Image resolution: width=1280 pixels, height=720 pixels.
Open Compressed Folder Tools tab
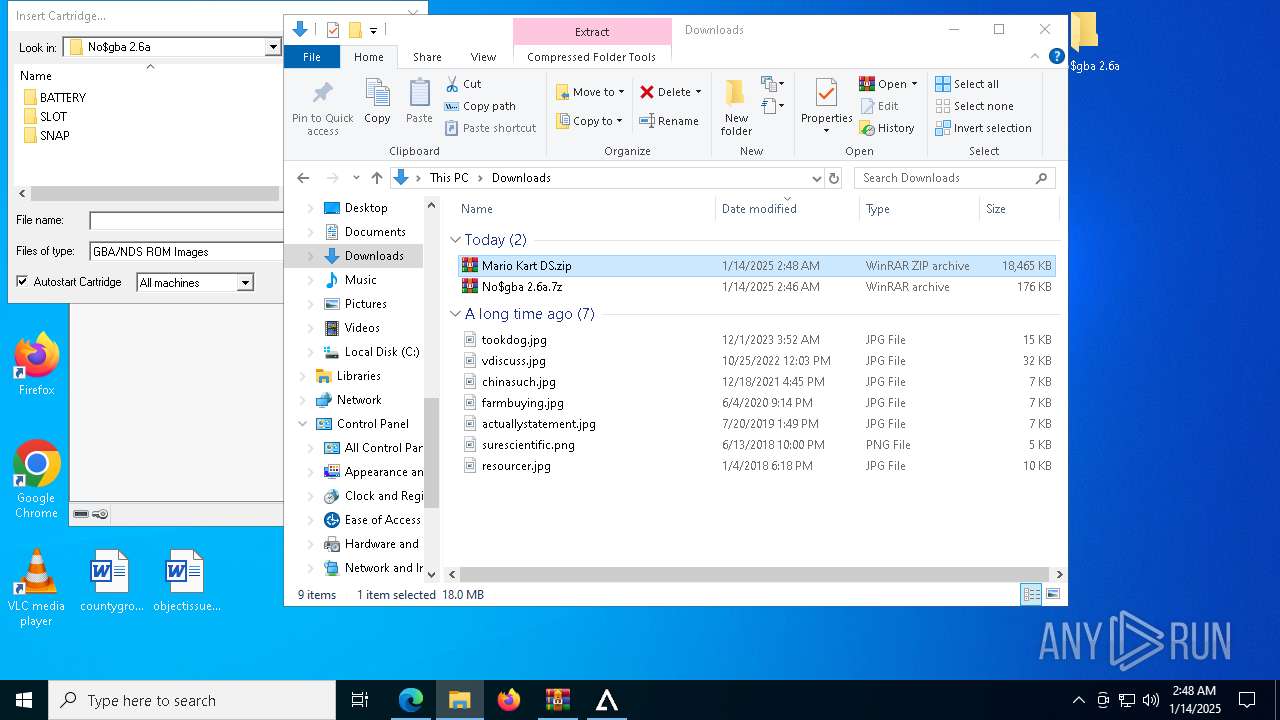(591, 57)
